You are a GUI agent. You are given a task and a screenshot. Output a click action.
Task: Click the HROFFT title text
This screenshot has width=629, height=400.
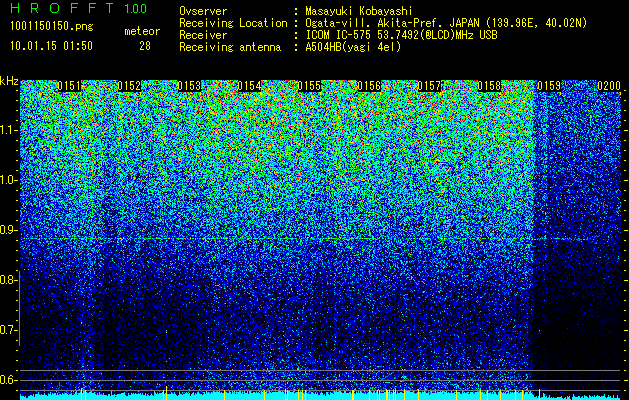[62, 8]
